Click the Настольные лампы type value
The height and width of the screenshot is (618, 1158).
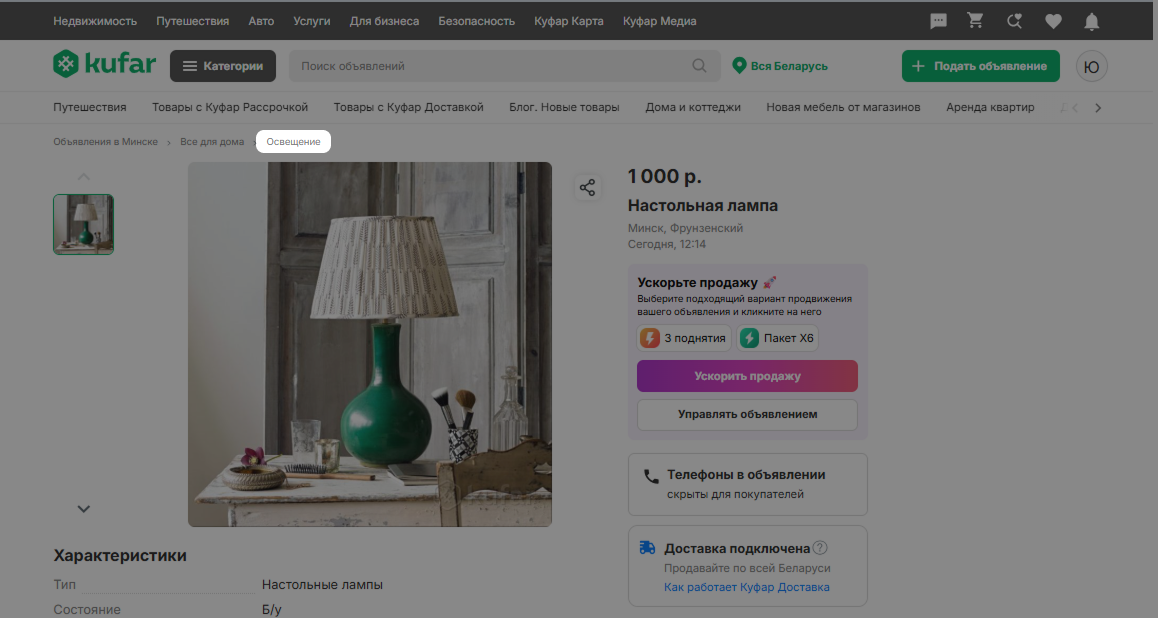322,585
